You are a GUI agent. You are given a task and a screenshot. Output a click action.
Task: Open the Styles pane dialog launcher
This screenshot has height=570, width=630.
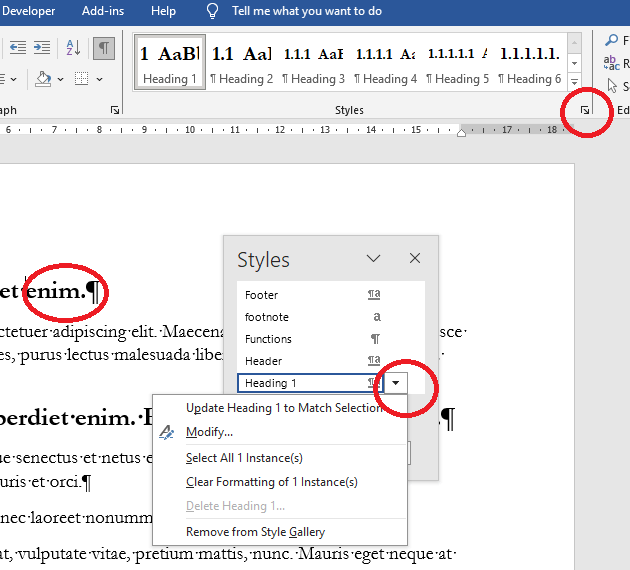[585, 110]
